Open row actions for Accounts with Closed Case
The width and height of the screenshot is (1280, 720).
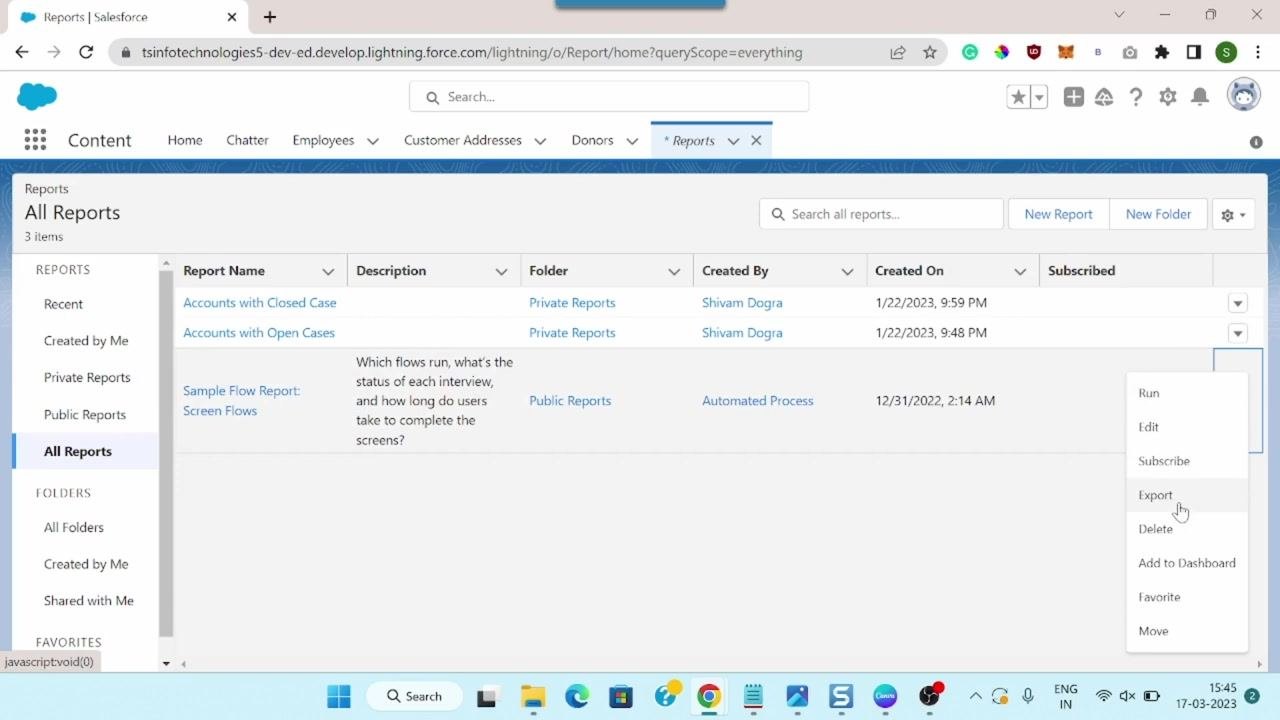click(1238, 303)
